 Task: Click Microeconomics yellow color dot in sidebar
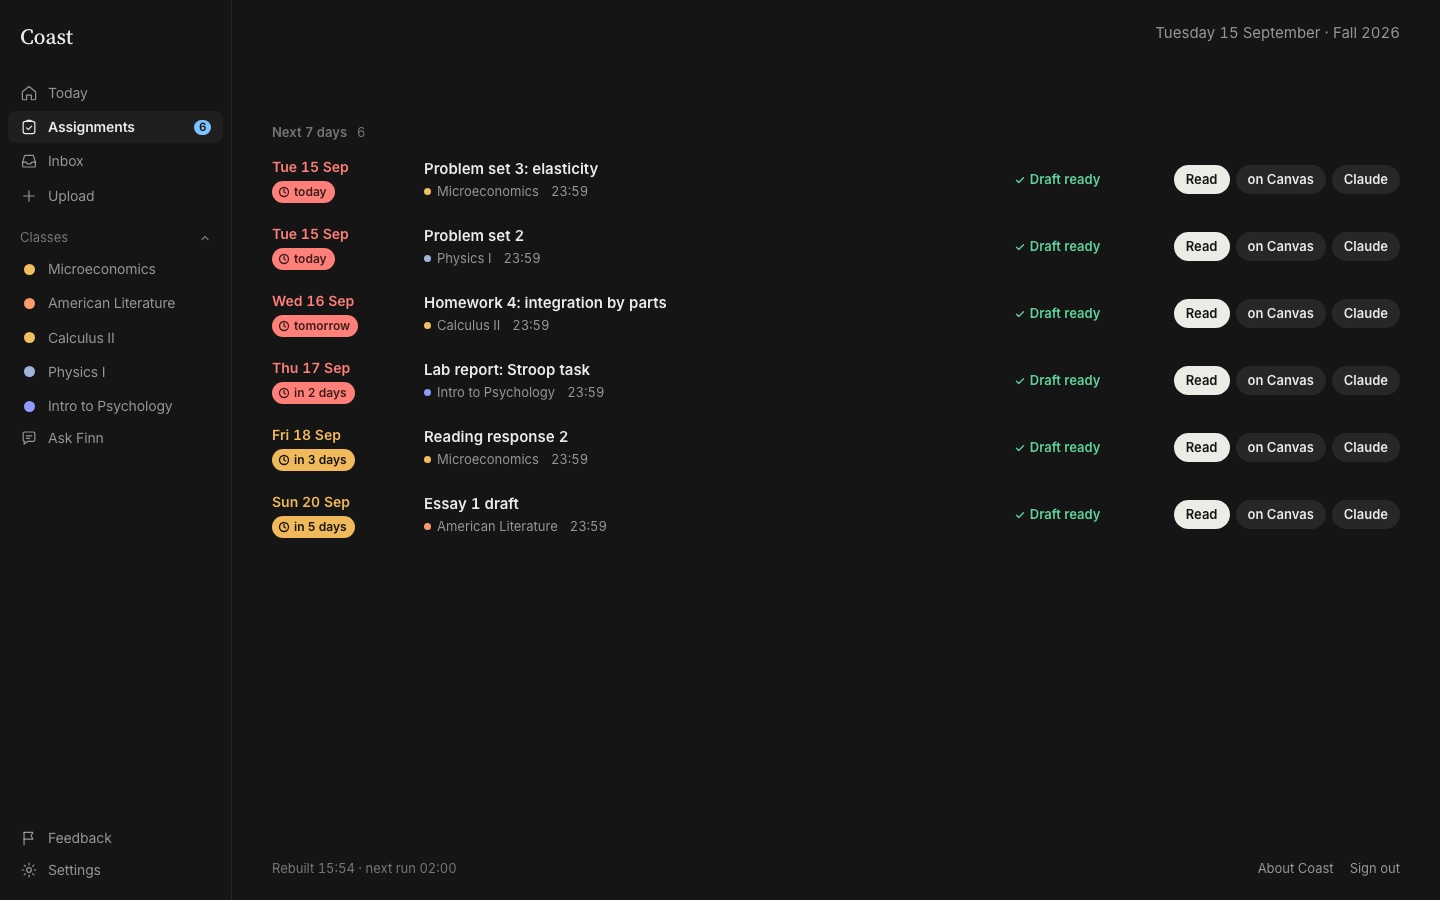[29, 269]
